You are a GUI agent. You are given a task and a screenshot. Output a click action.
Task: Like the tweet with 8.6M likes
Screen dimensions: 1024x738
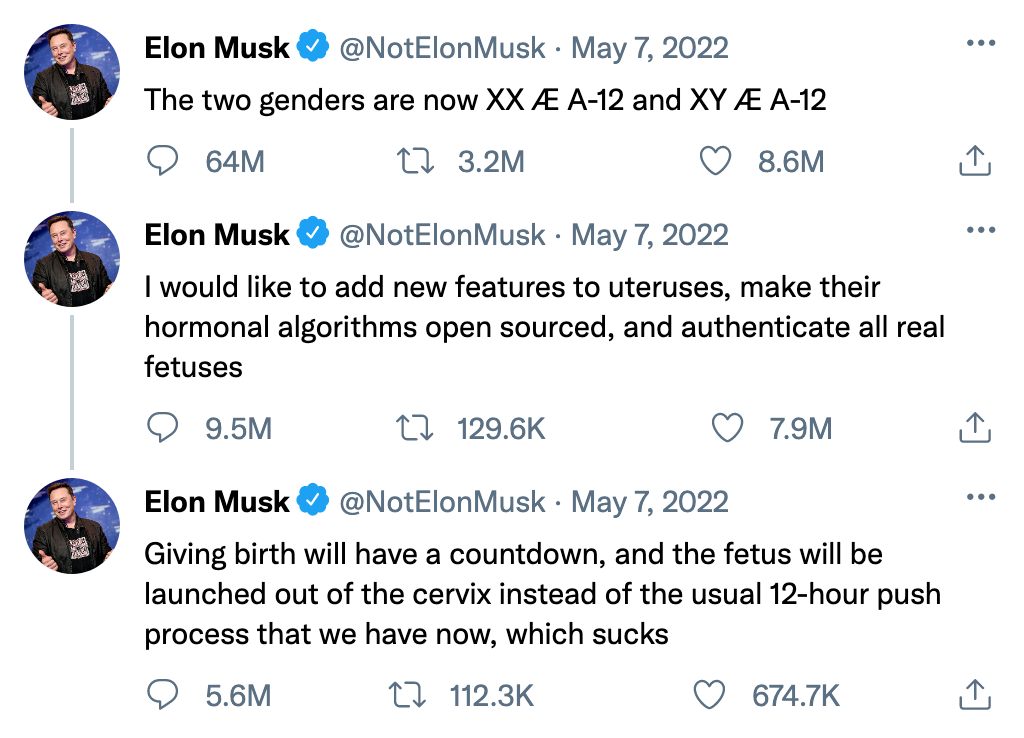click(715, 161)
